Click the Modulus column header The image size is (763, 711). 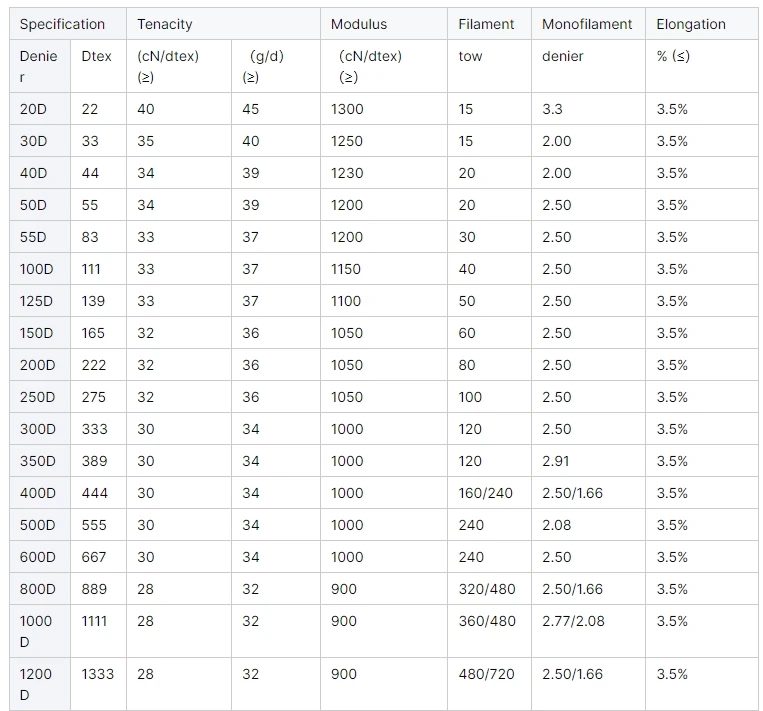pos(359,24)
